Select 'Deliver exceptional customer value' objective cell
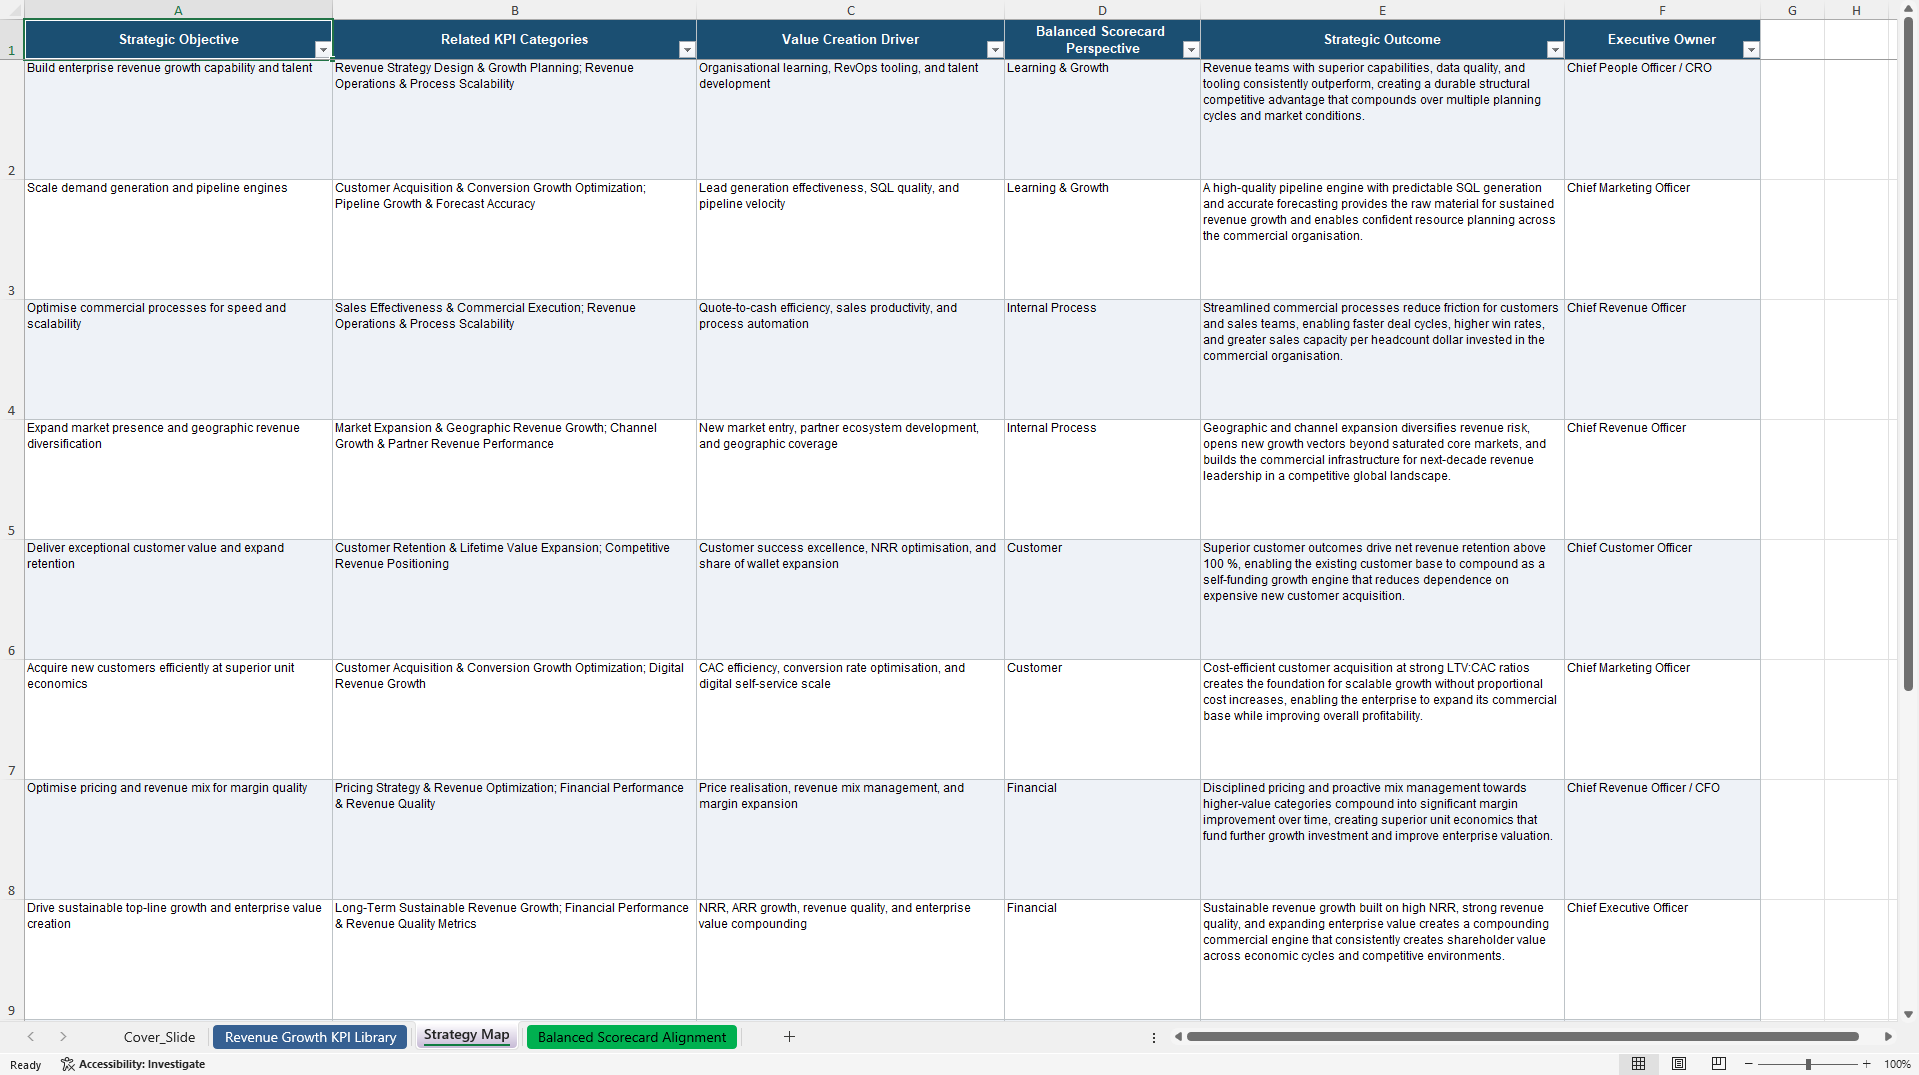1919x1075 pixels. click(x=178, y=600)
